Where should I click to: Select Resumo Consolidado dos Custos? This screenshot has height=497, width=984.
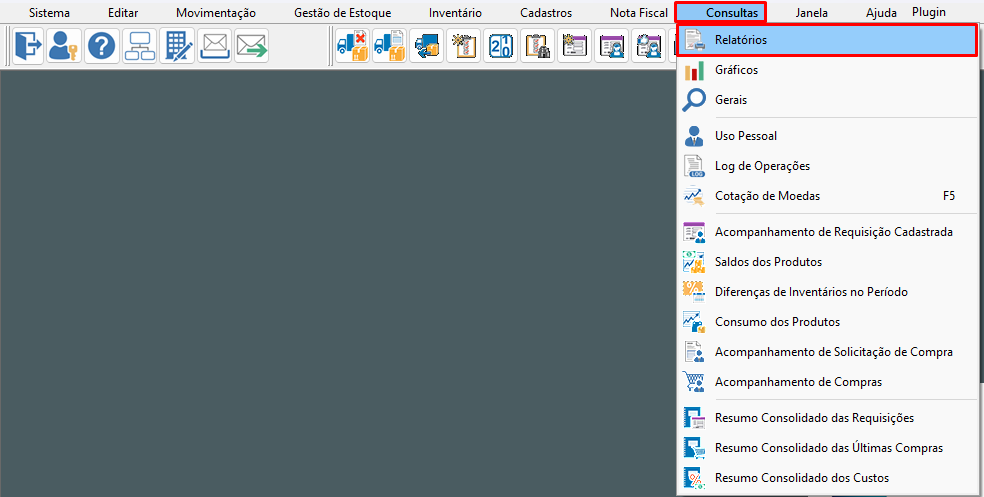pos(826,478)
